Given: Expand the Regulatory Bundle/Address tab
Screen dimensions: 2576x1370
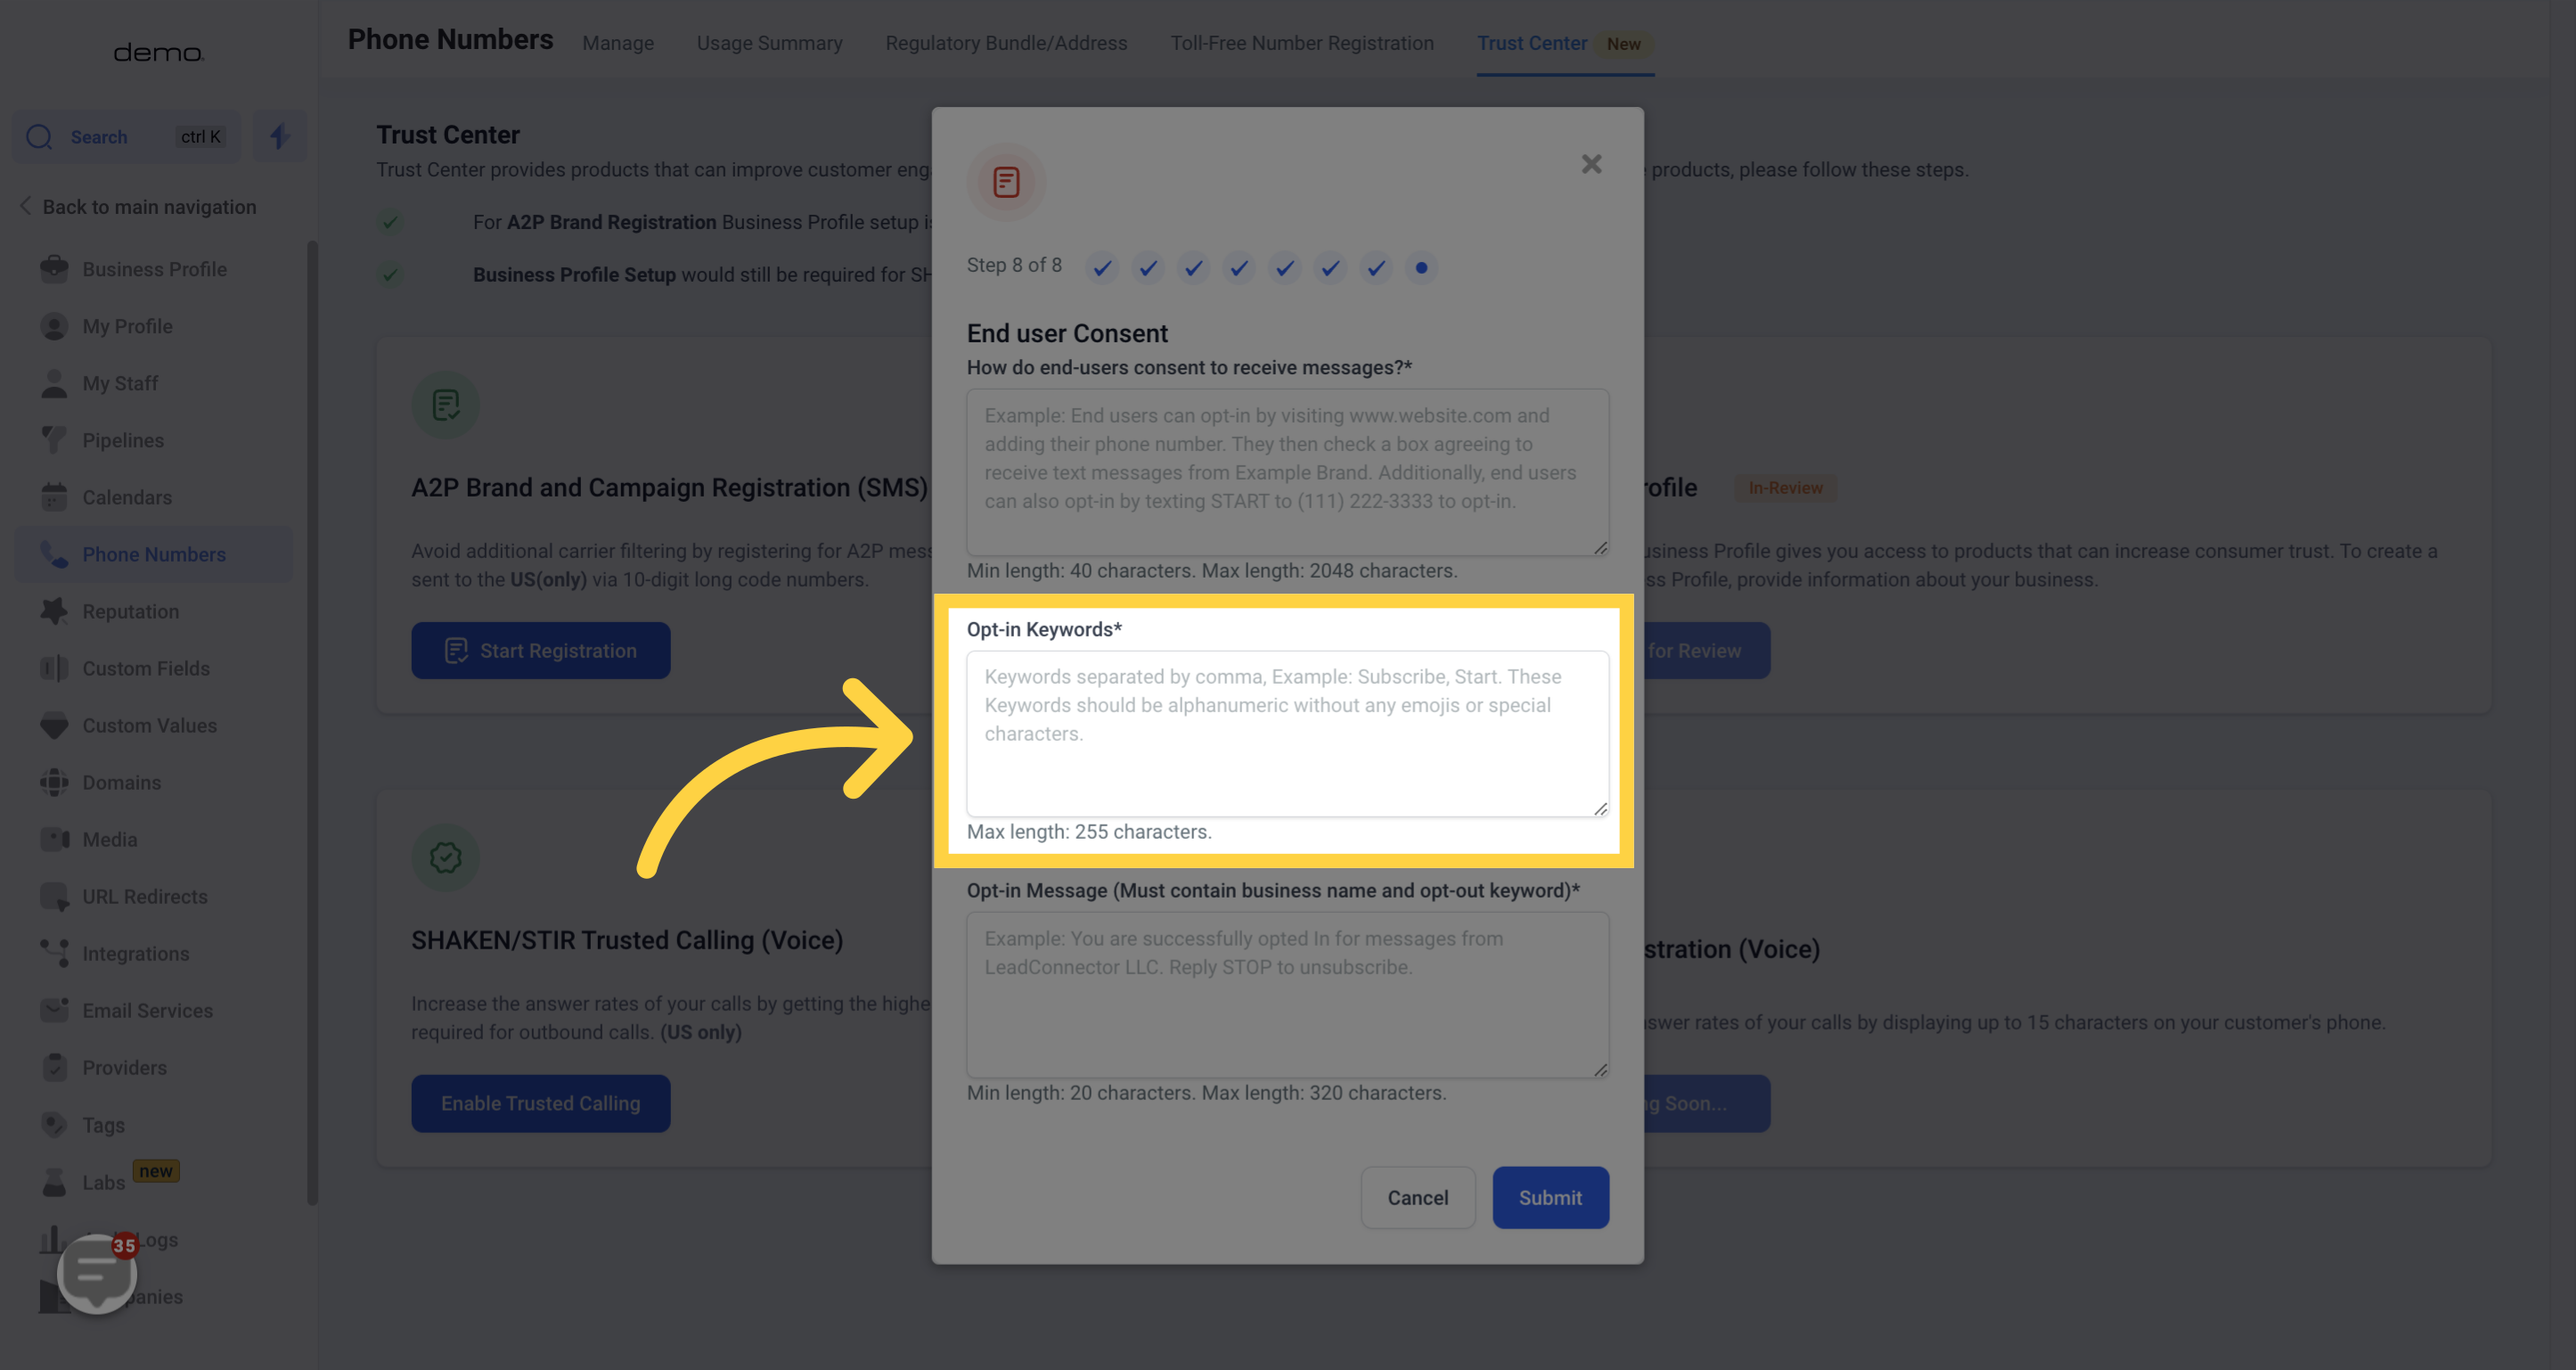Looking at the screenshot, I should pyautogui.click(x=1005, y=43).
